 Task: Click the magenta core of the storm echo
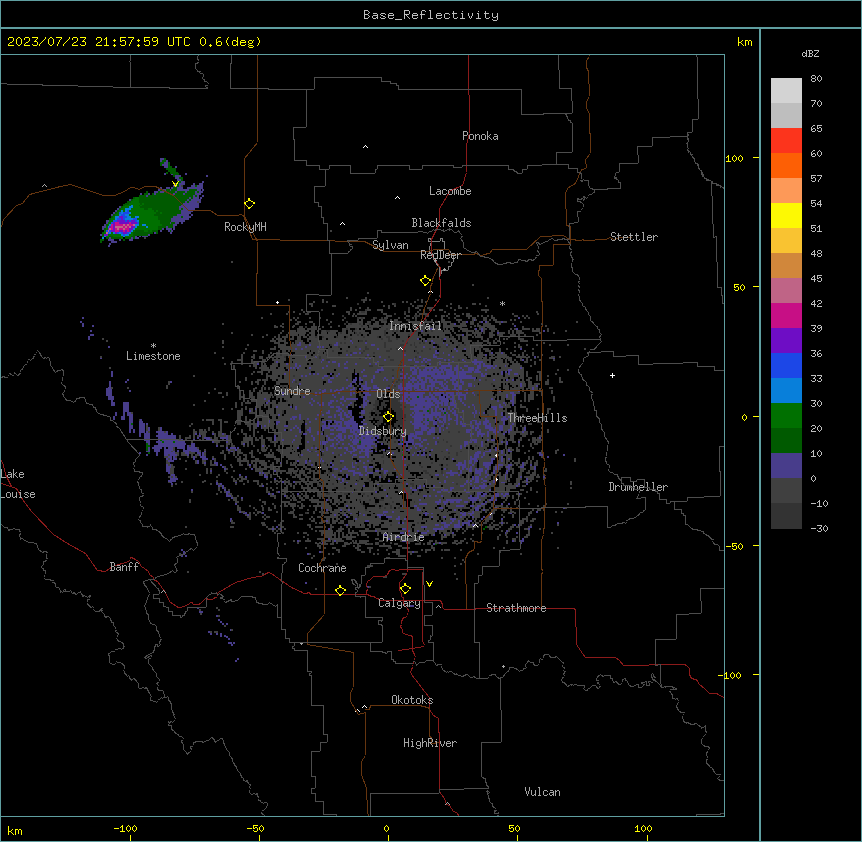pyautogui.click(x=122, y=226)
